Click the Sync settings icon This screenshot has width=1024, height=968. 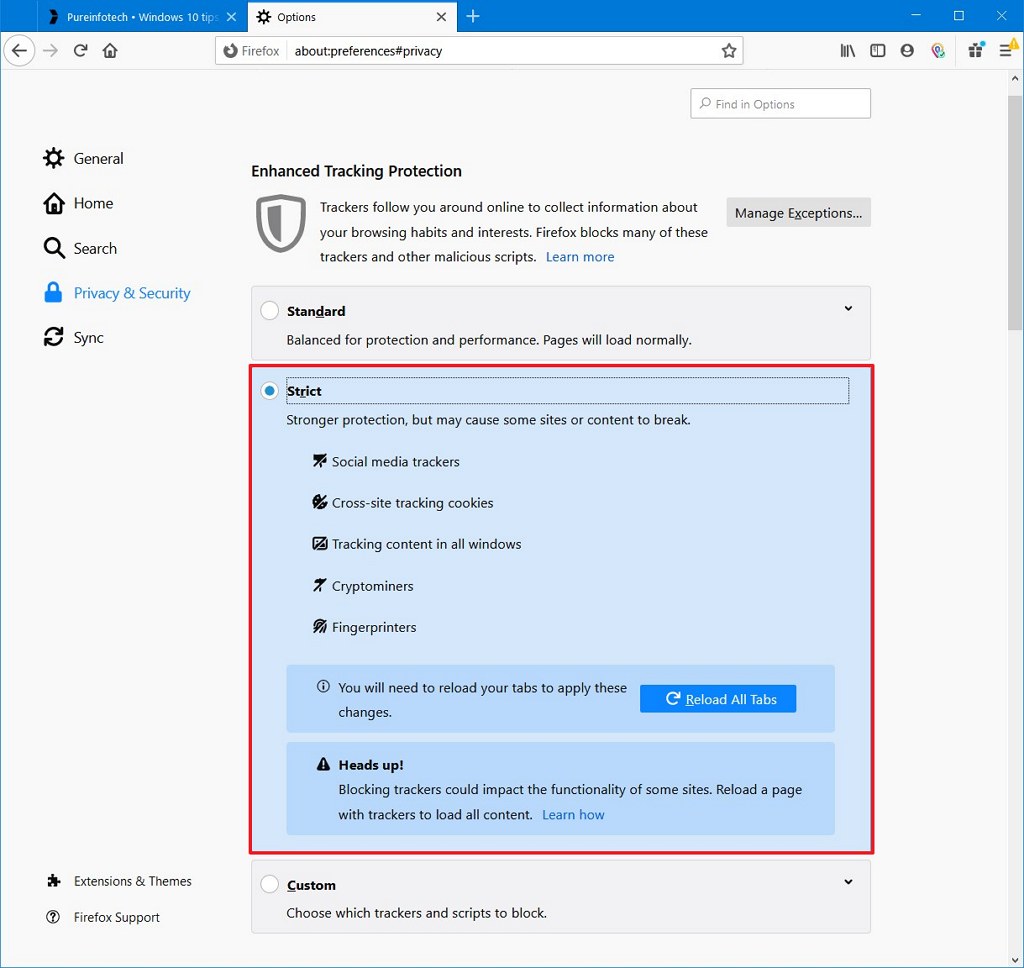pyautogui.click(x=54, y=337)
